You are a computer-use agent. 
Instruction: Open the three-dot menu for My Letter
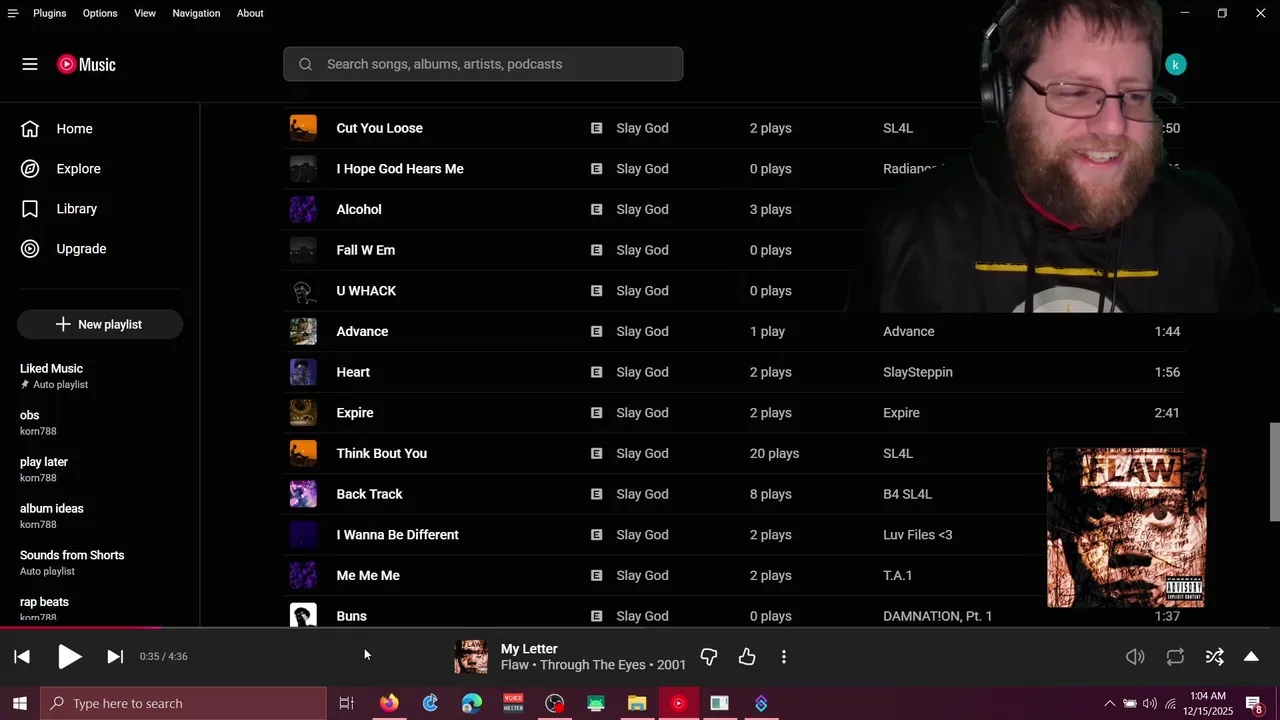click(784, 657)
